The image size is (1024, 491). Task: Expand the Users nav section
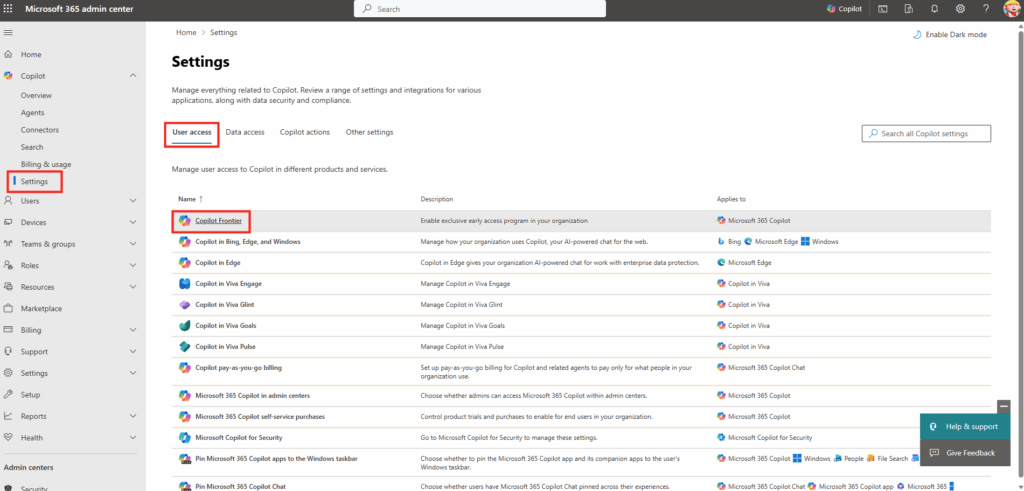click(x=133, y=201)
